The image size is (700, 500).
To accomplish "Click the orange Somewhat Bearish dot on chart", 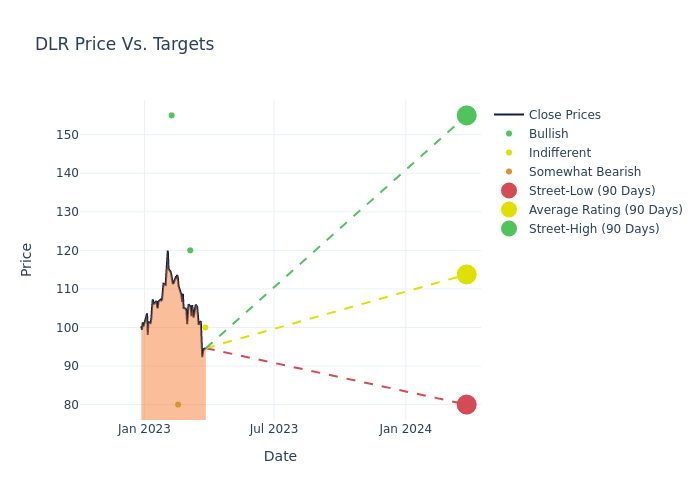I will 178,404.
